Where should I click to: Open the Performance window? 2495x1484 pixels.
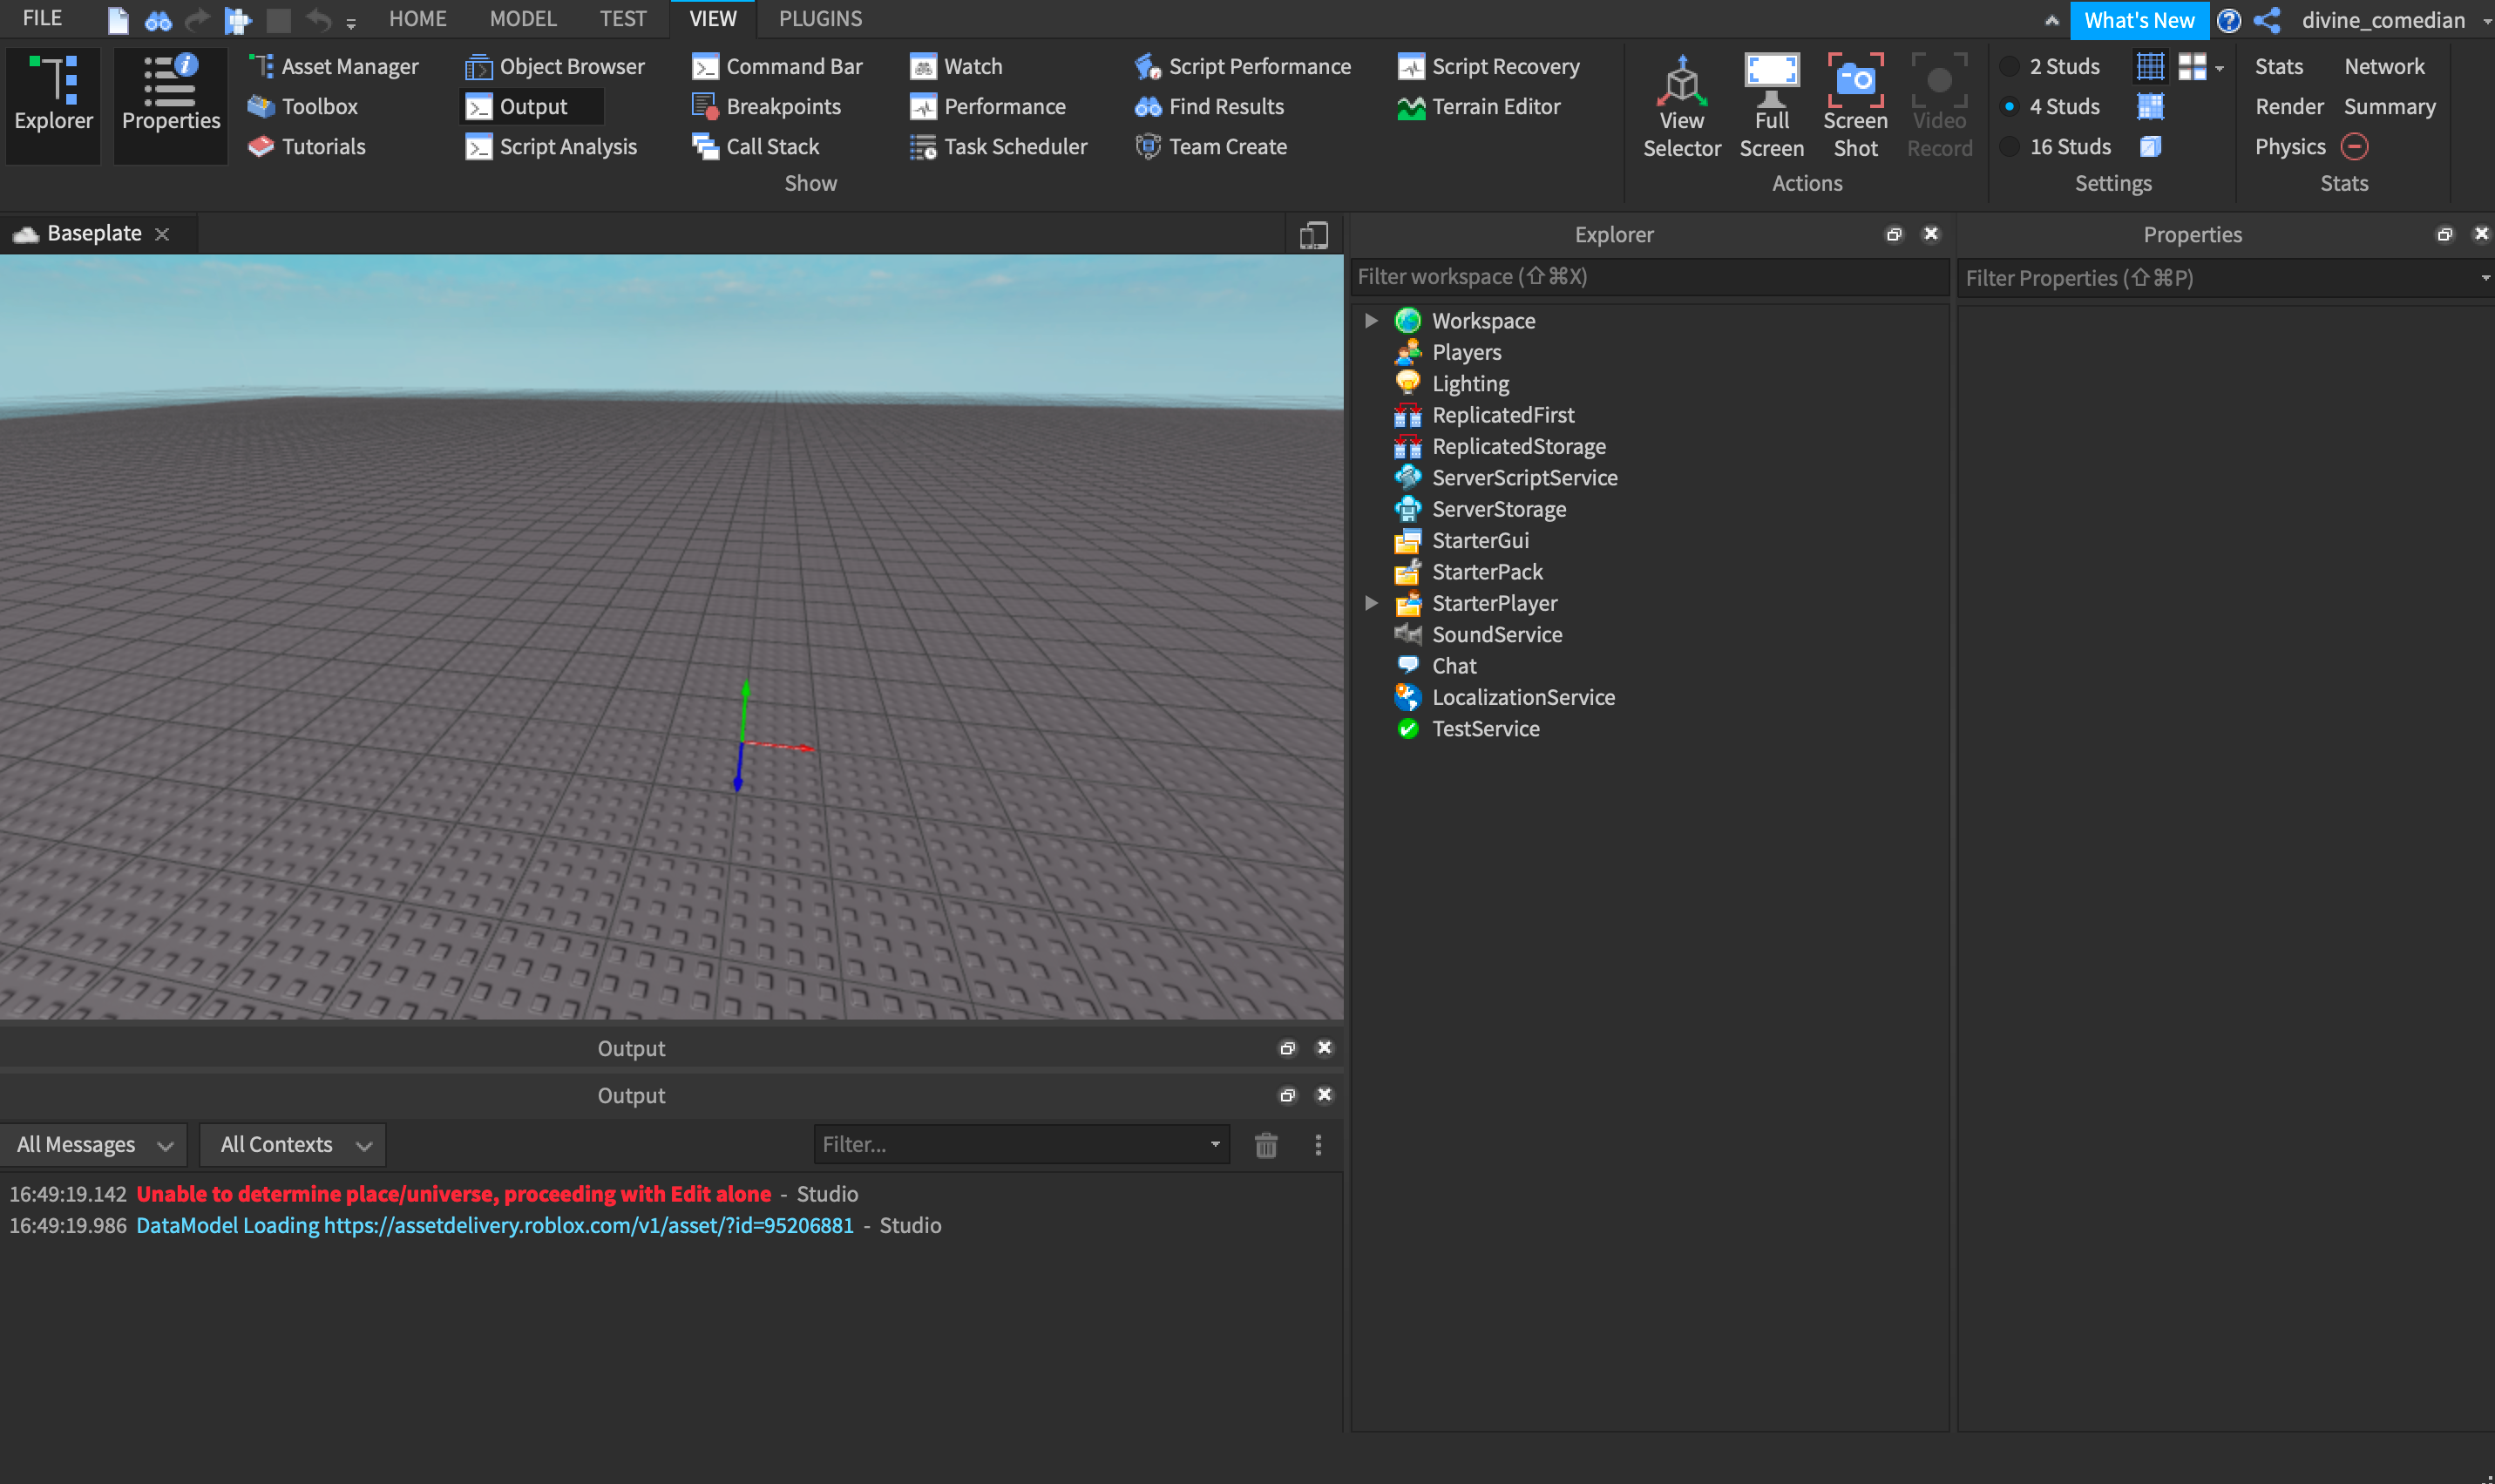(x=988, y=106)
